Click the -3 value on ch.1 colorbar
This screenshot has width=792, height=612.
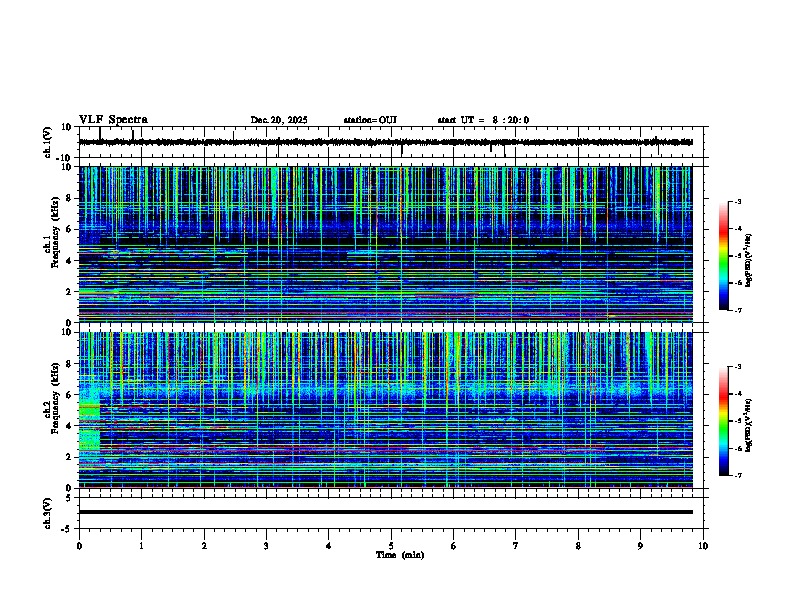(737, 201)
